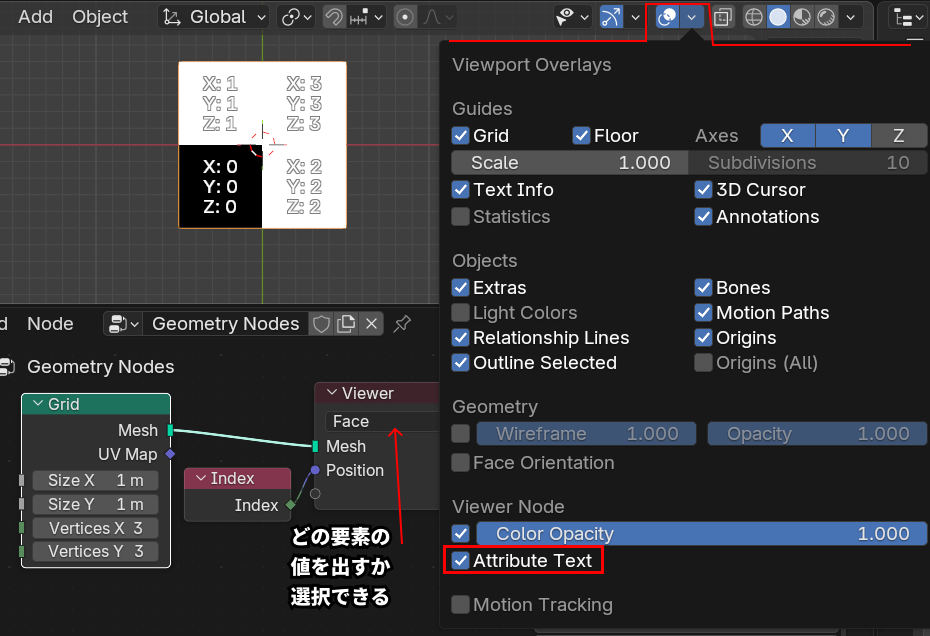The width and height of the screenshot is (930, 636).
Task: Open the Viewer node Face domain dropdown
Action: click(381, 422)
